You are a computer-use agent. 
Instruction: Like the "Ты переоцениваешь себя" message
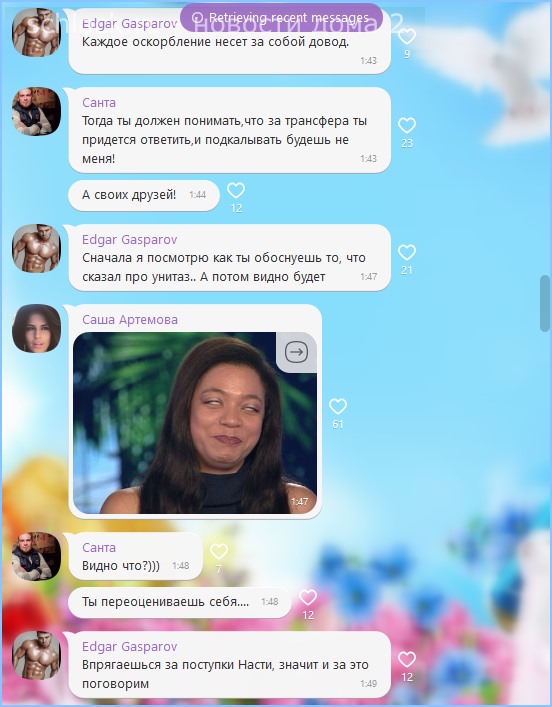308,597
